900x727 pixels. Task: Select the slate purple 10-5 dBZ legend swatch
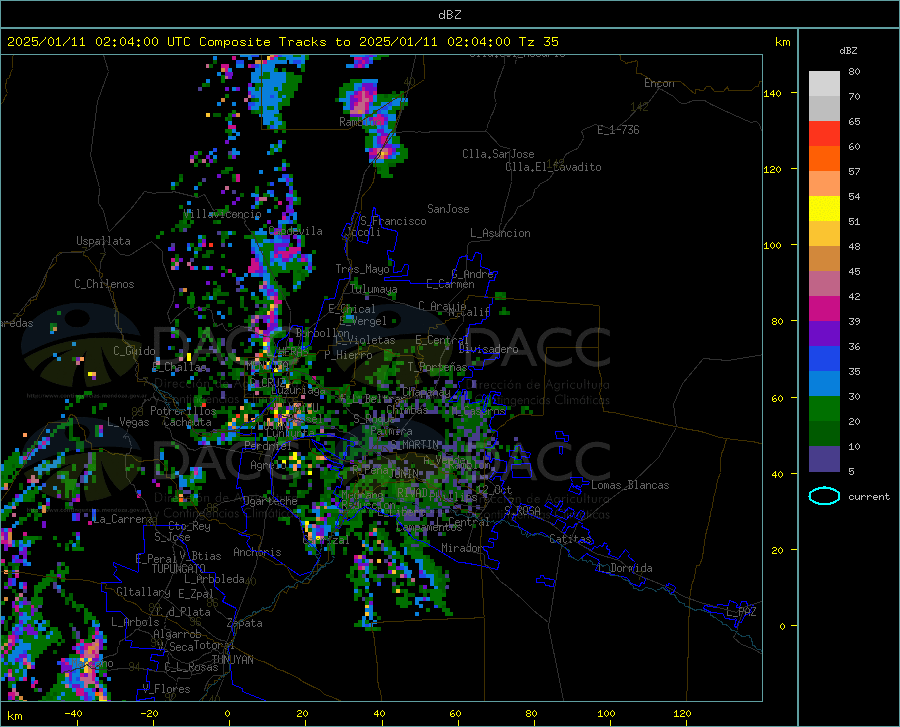pos(824,459)
